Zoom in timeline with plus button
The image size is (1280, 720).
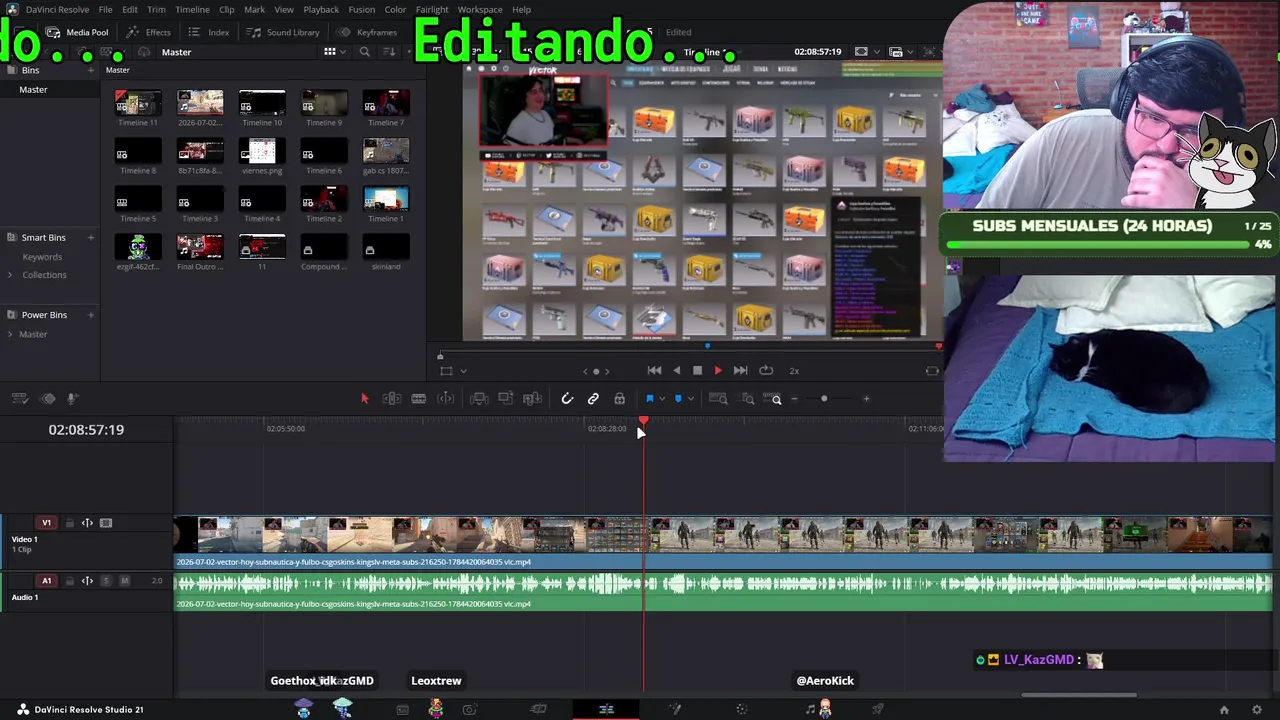tap(866, 399)
